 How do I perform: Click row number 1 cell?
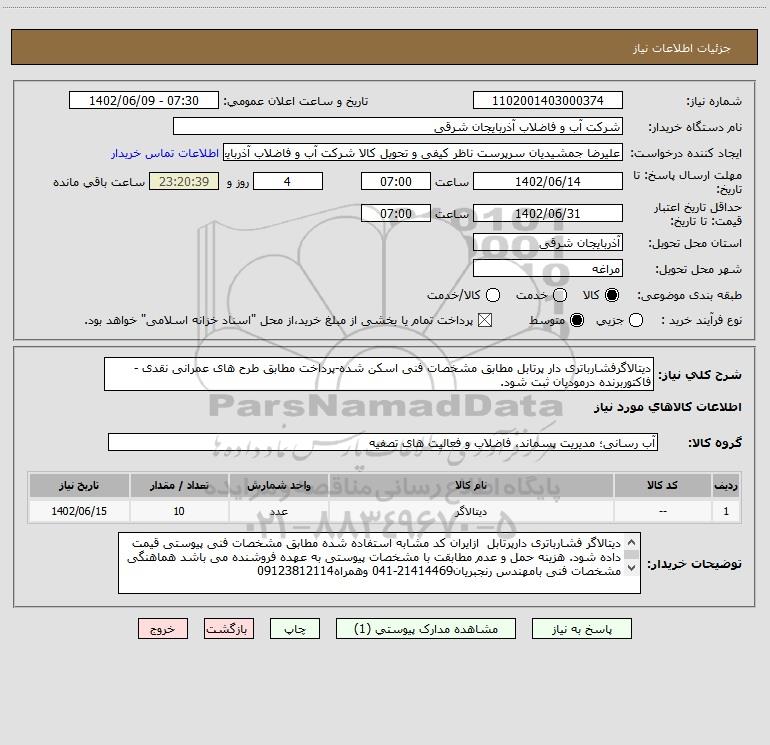726,511
